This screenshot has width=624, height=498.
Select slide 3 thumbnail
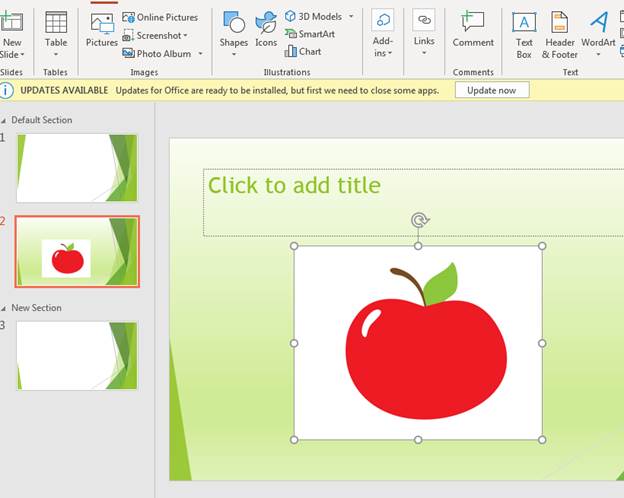point(77,355)
